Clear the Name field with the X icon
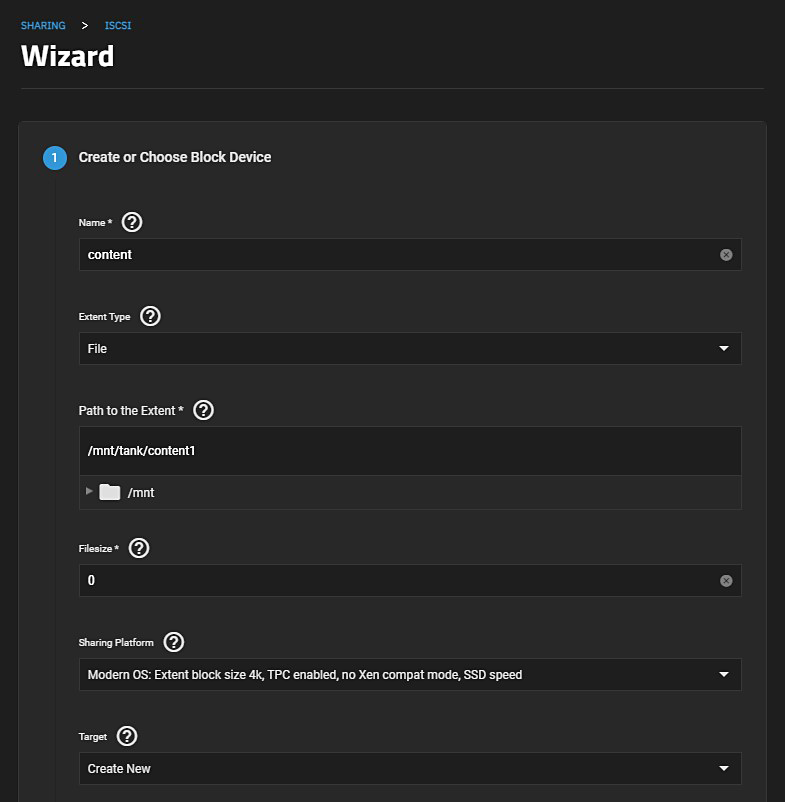Screen dimensions: 785x802 (726, 255)
